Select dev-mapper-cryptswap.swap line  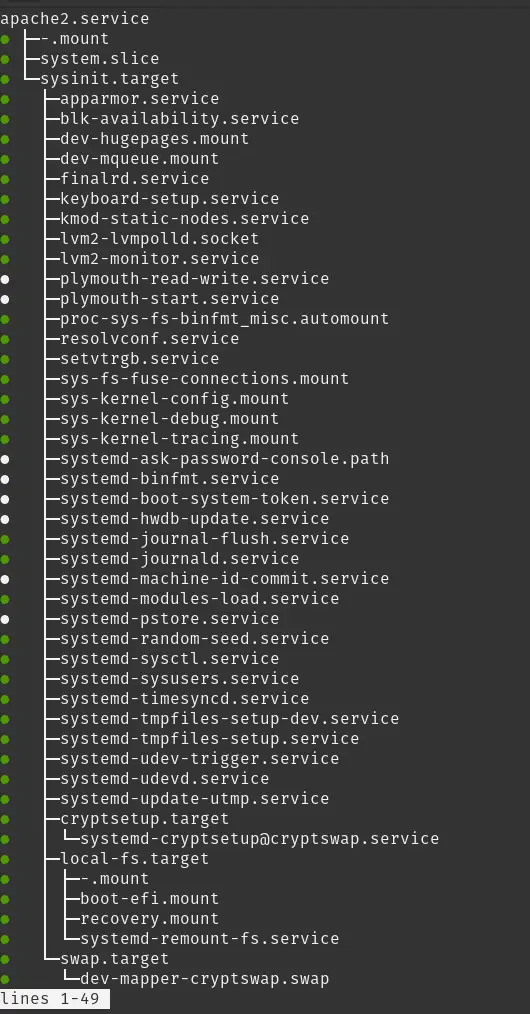point(205,979)
